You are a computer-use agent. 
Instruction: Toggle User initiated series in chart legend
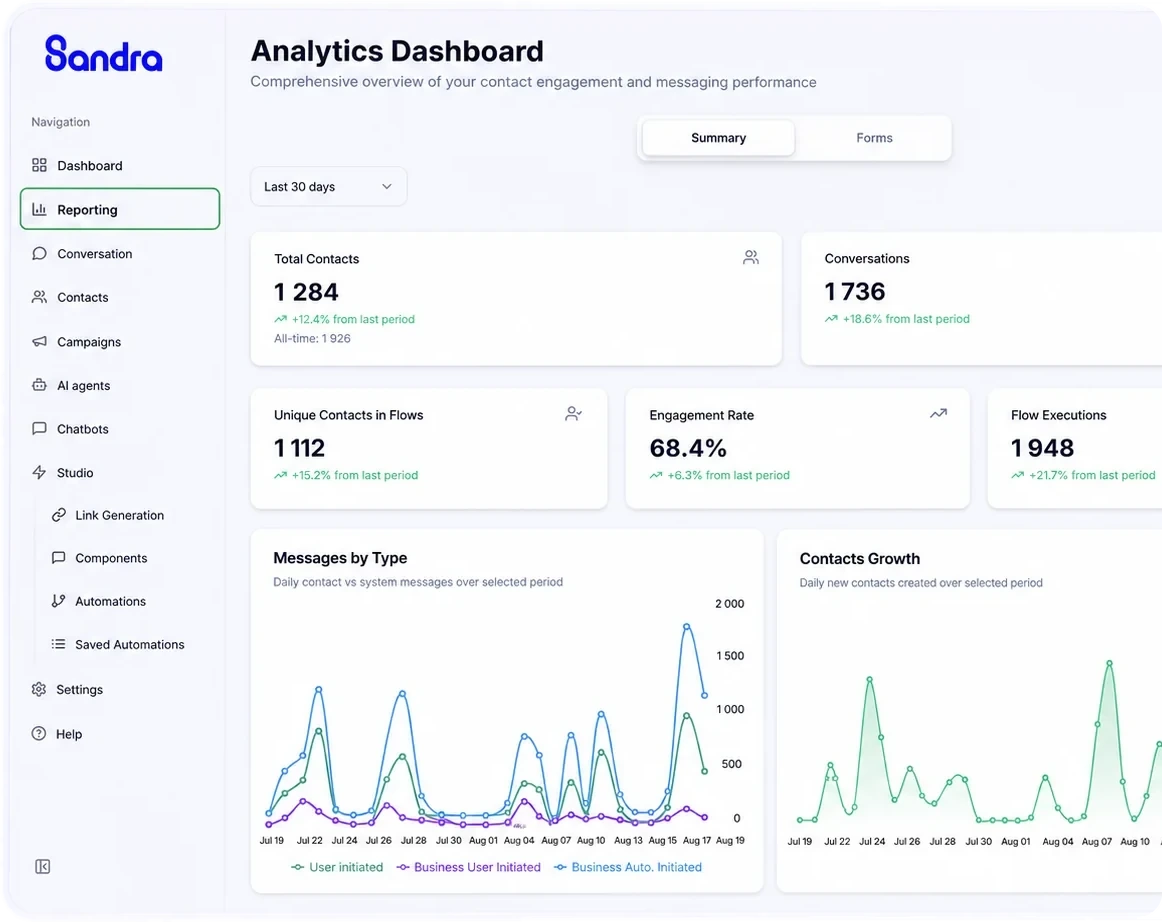coord(337,867)
